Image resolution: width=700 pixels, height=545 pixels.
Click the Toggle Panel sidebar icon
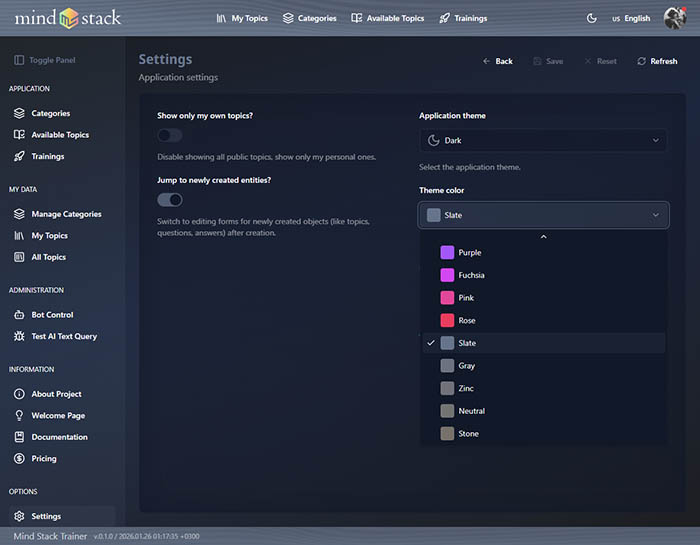coord(19,60)
